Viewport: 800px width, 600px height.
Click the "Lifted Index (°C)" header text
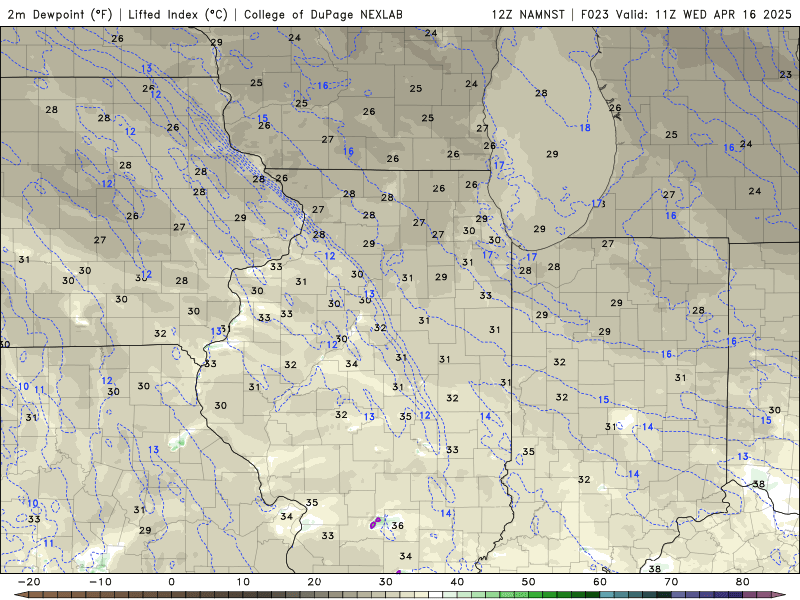click(x=178, y=14)
